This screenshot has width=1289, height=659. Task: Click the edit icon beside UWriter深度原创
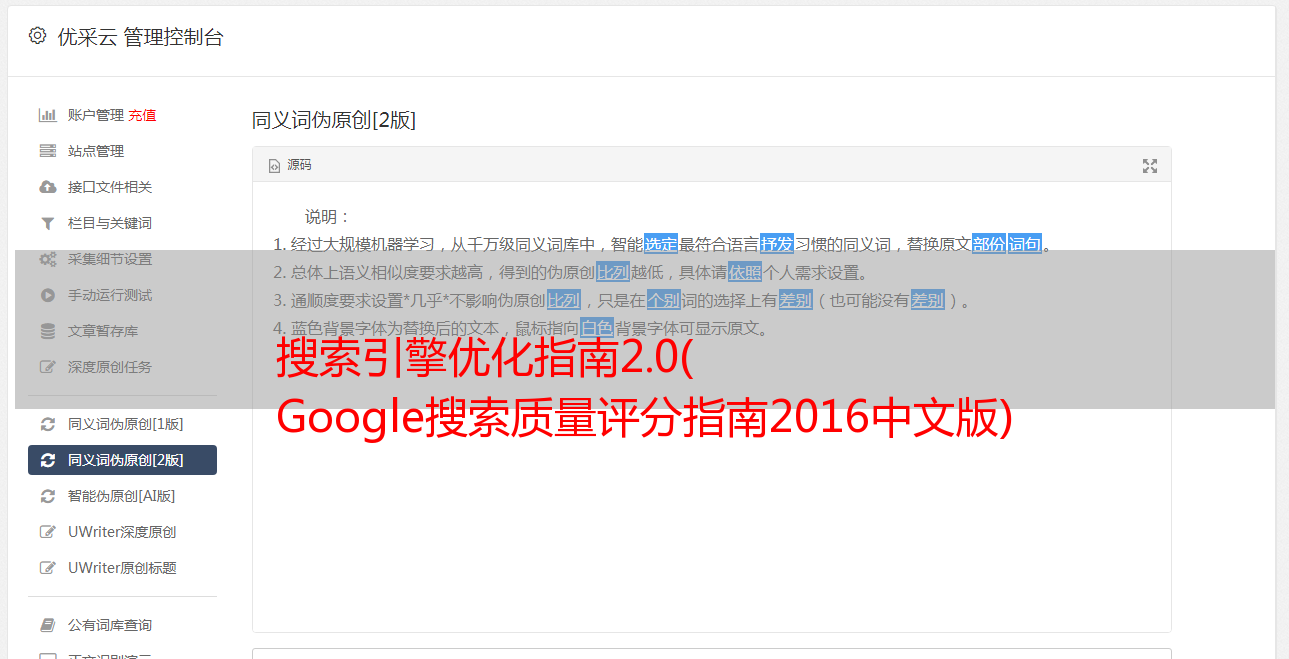click(x=47, y=532)
